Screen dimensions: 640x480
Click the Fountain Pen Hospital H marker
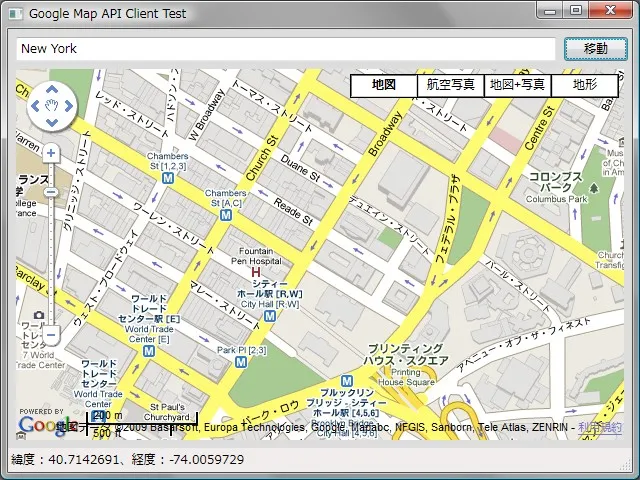[x=256, y=271]
